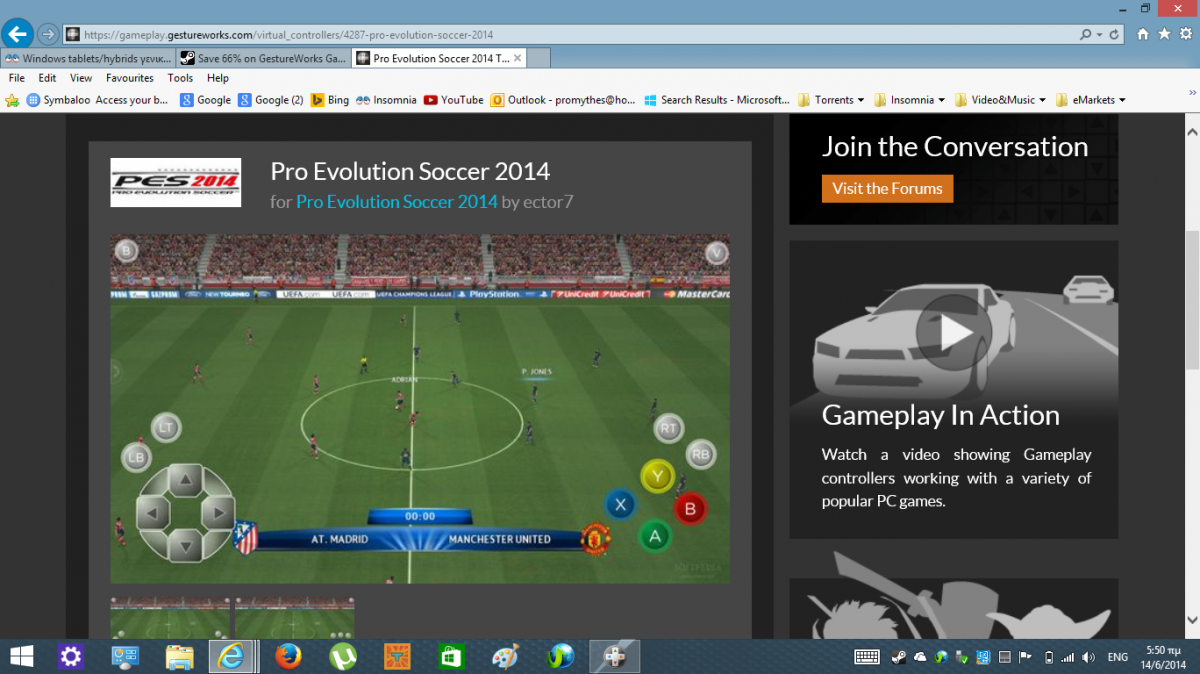Tap the LT trigger overlay button
This screenshot has width=1200, height=674.
166,428
